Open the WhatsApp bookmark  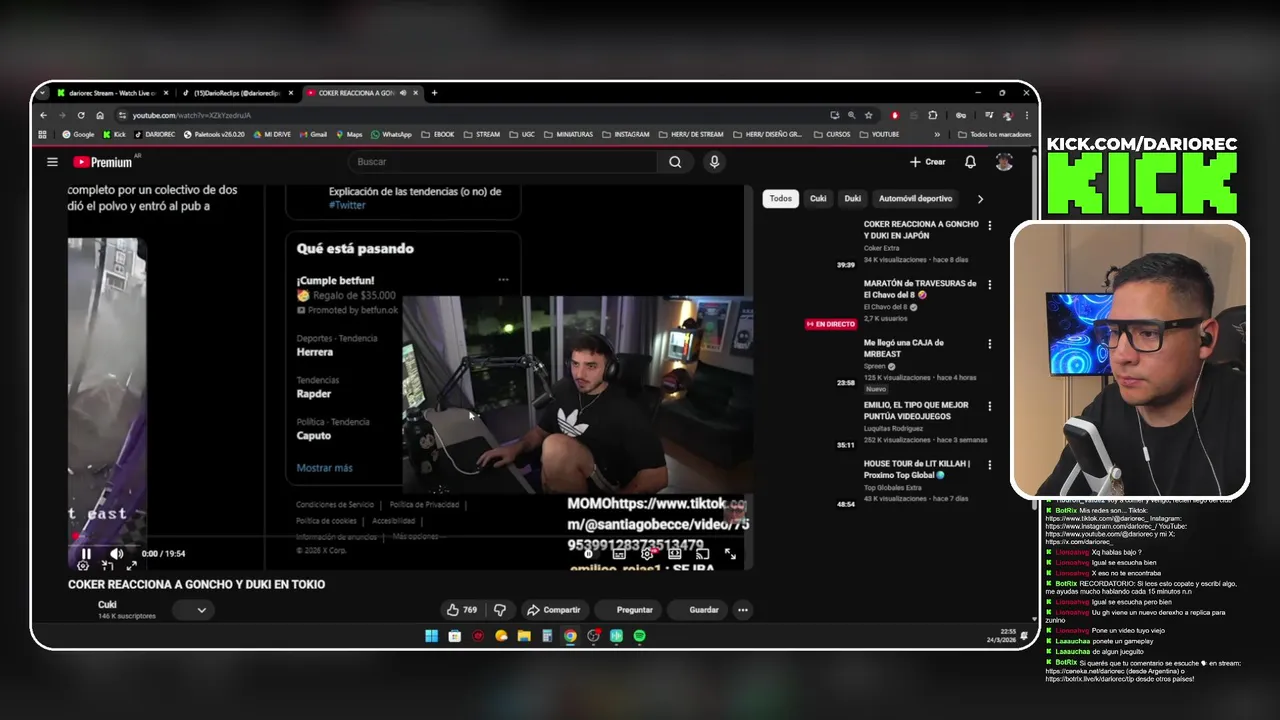coord(391,134)
